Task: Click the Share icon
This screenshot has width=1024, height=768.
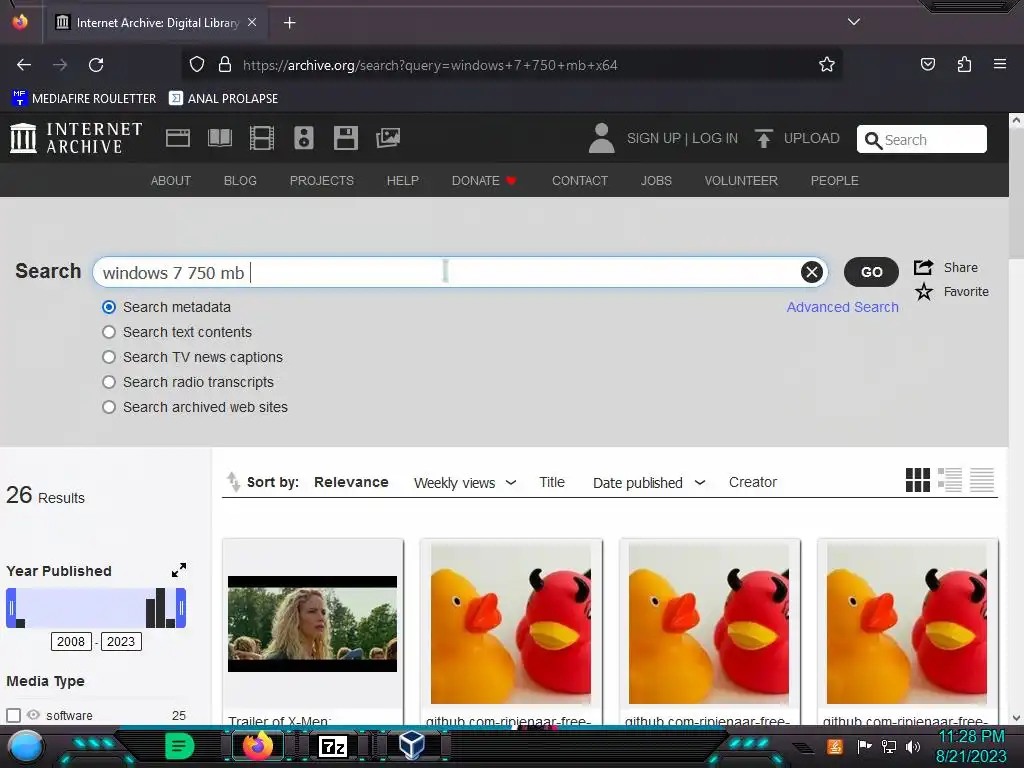Action: coord(923,267)
